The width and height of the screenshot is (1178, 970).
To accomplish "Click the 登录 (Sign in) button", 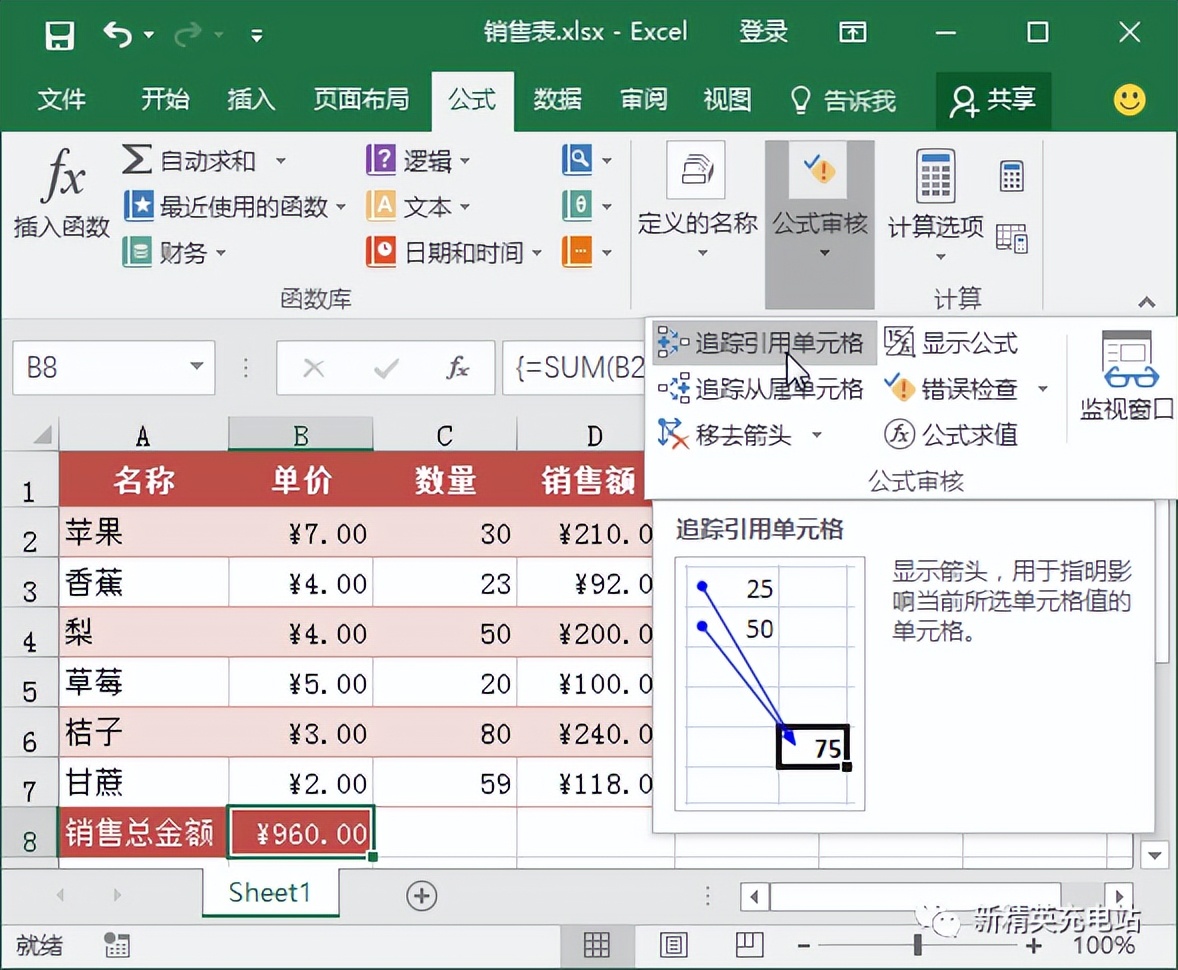I will [763, 31].
